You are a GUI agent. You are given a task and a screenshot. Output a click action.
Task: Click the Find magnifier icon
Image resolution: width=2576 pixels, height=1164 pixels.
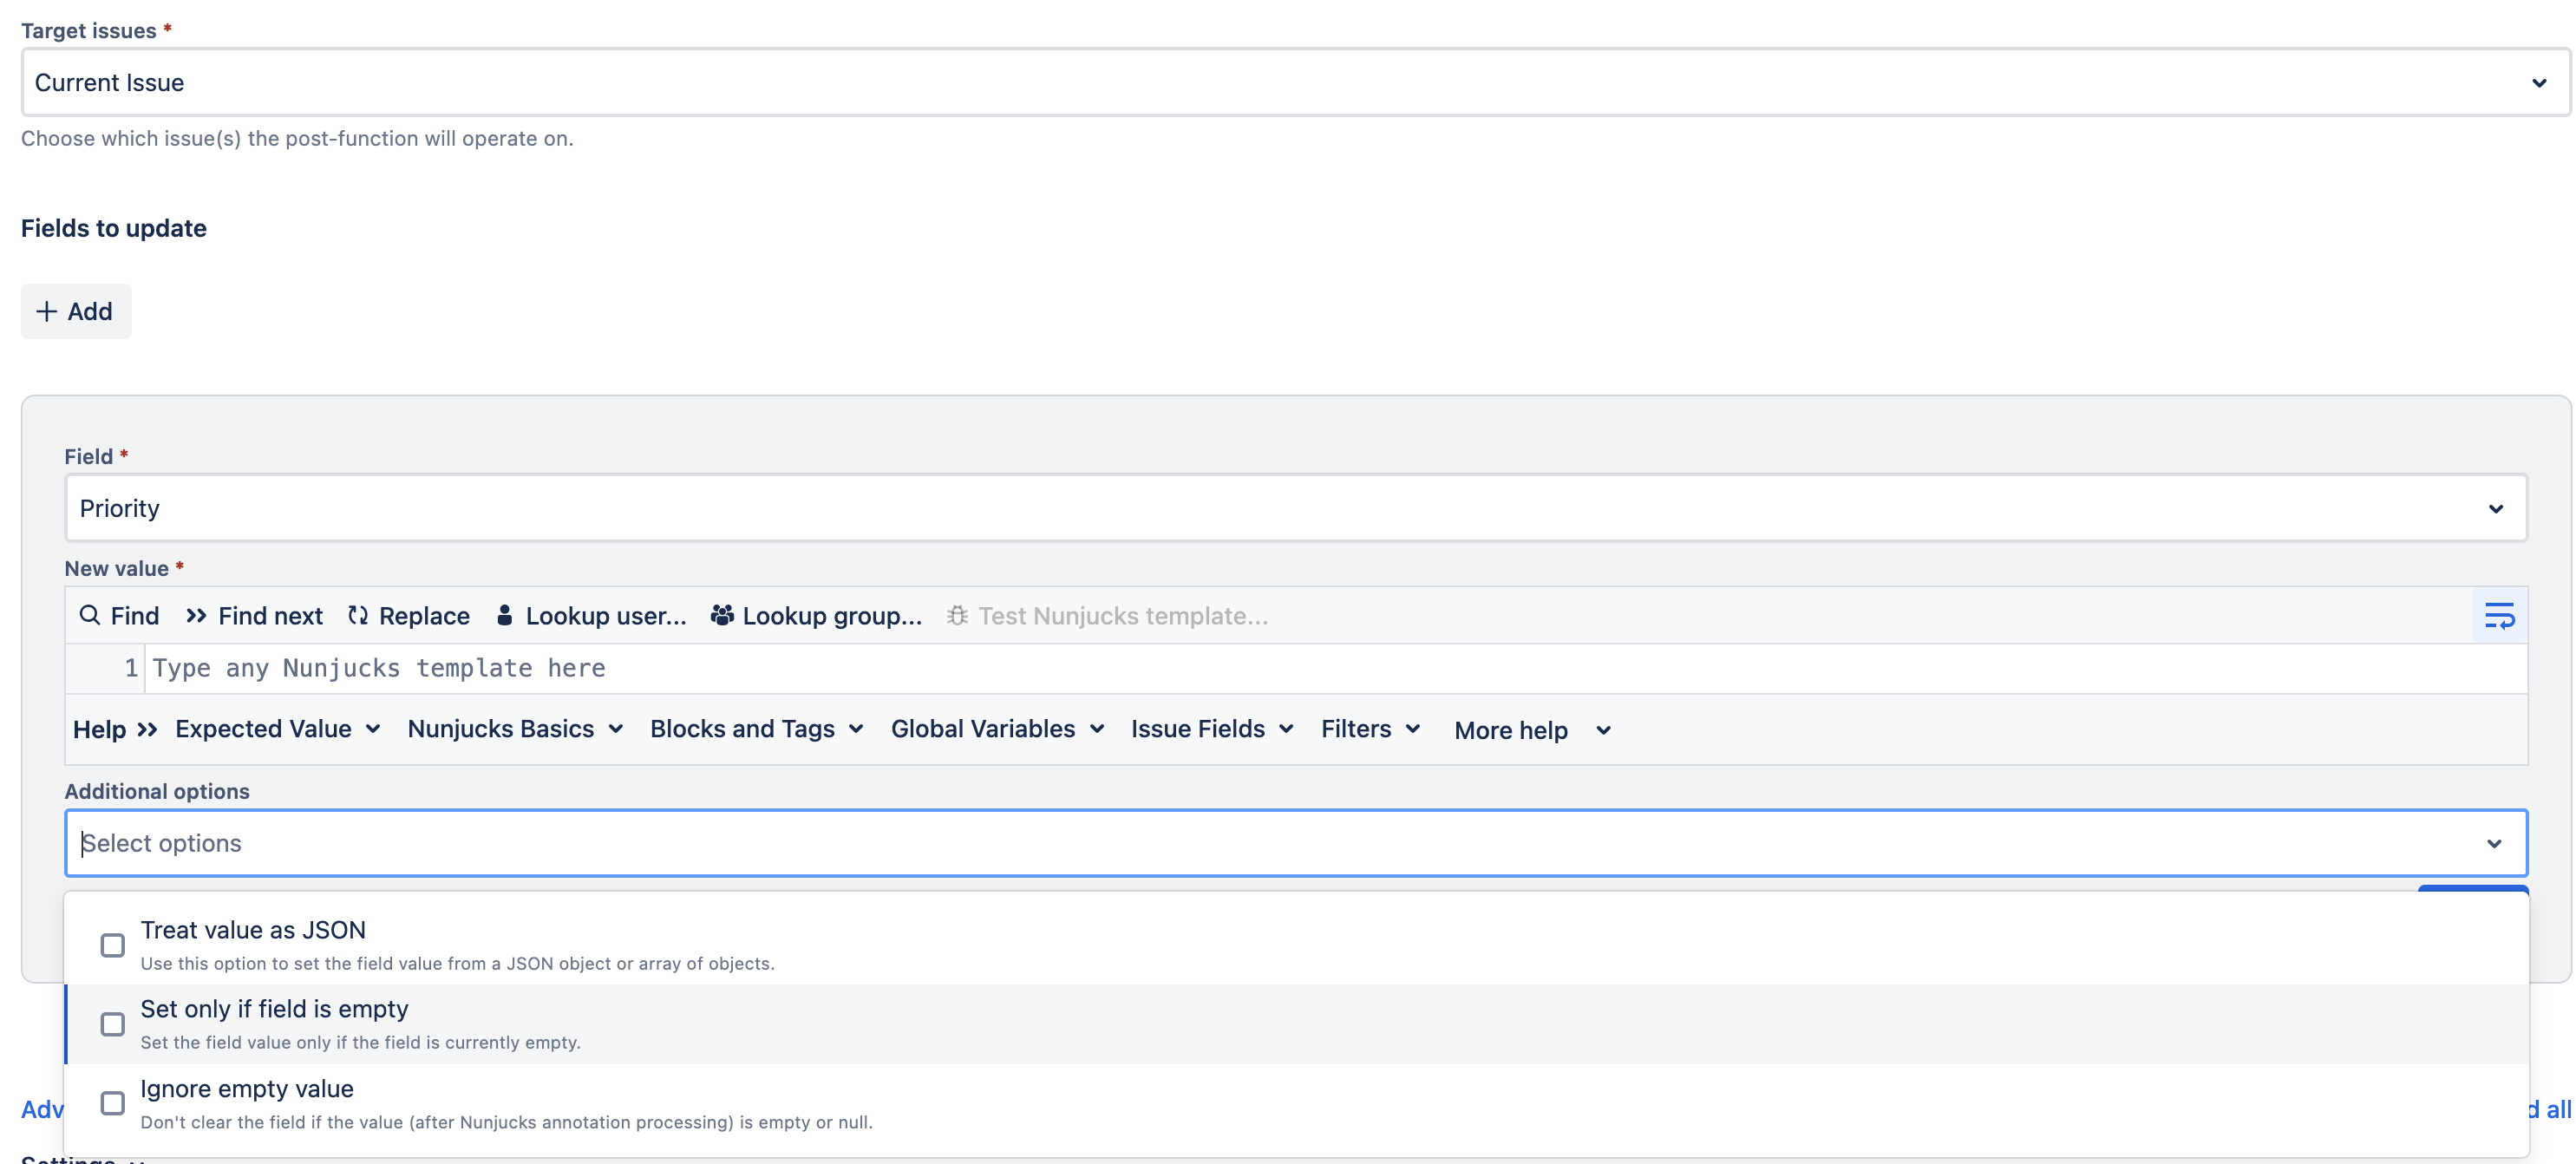tap(90, 615)
